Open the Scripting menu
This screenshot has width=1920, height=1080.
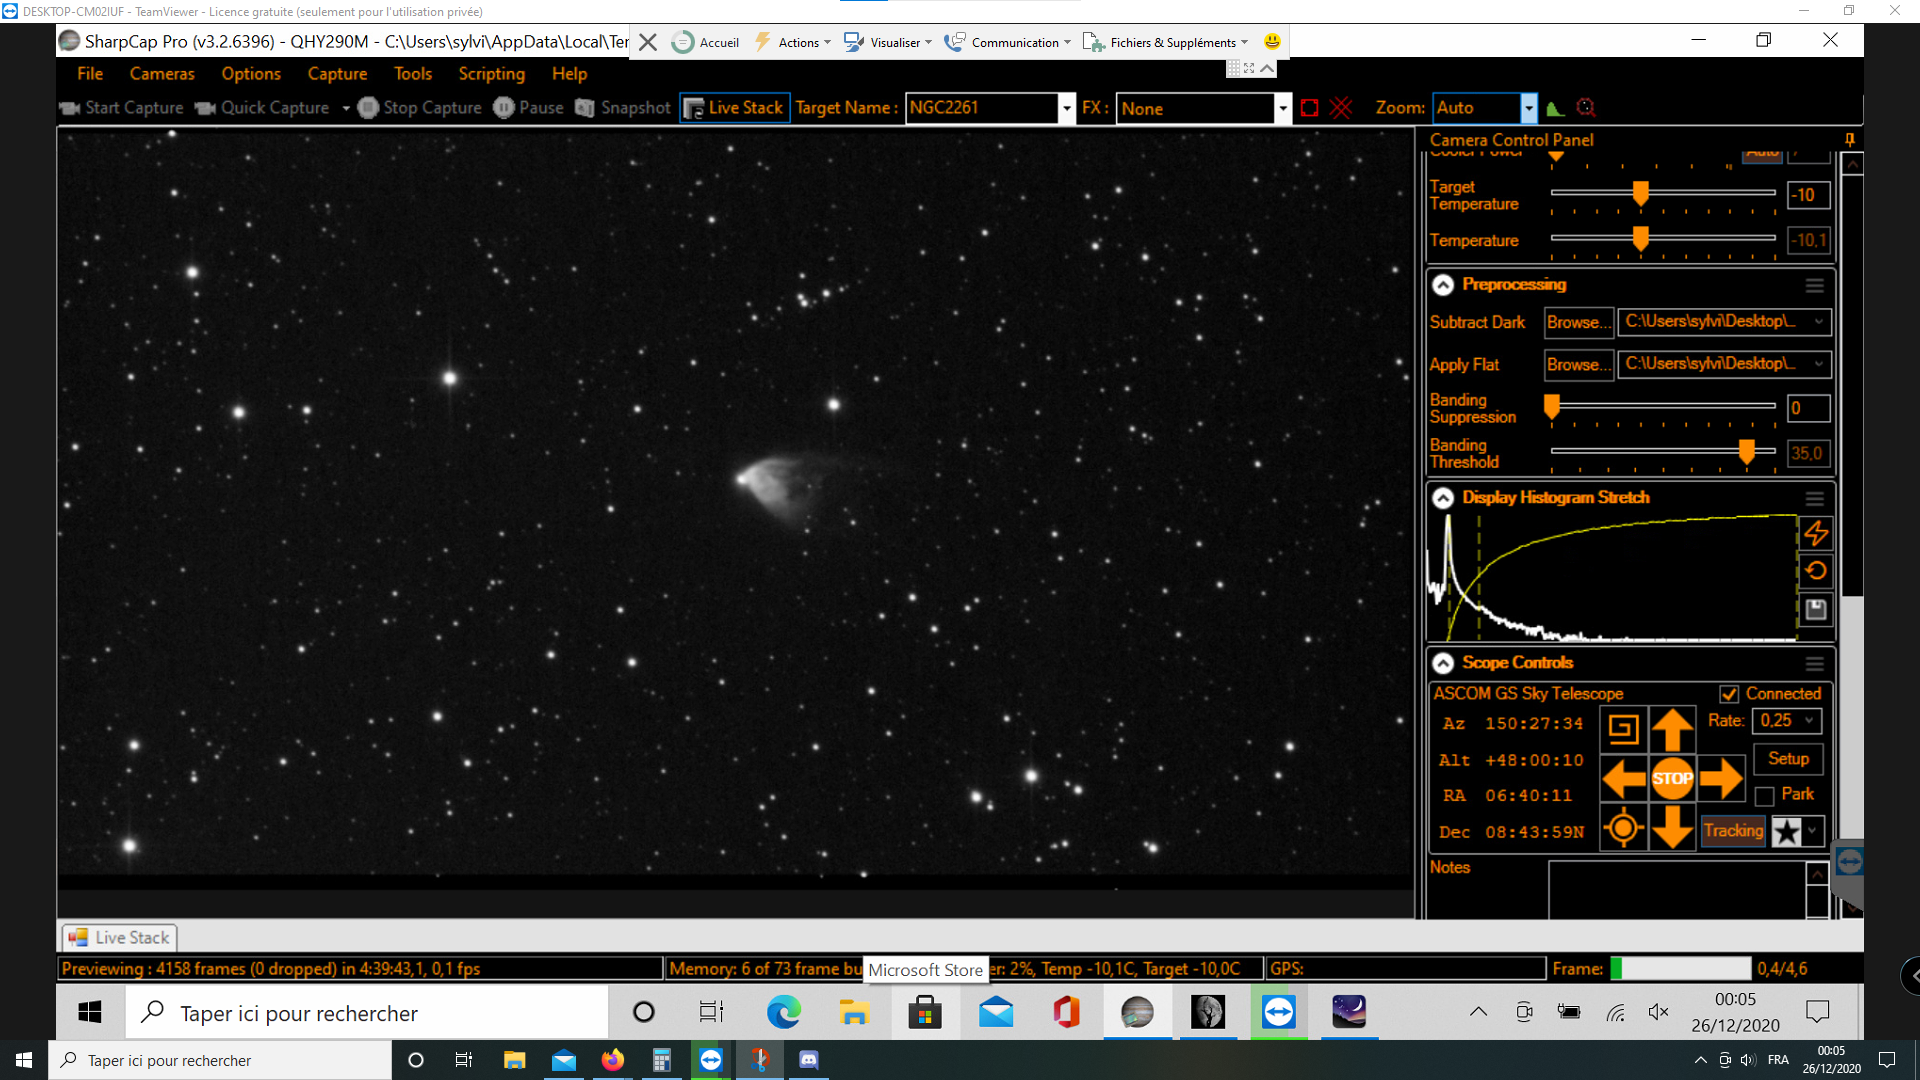[491, 74]
